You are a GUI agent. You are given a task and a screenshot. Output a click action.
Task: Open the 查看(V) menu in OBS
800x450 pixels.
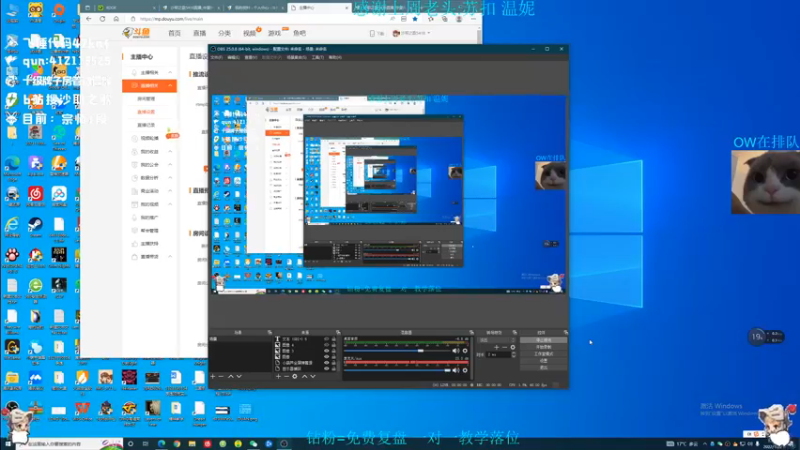(x=251, y=57)
